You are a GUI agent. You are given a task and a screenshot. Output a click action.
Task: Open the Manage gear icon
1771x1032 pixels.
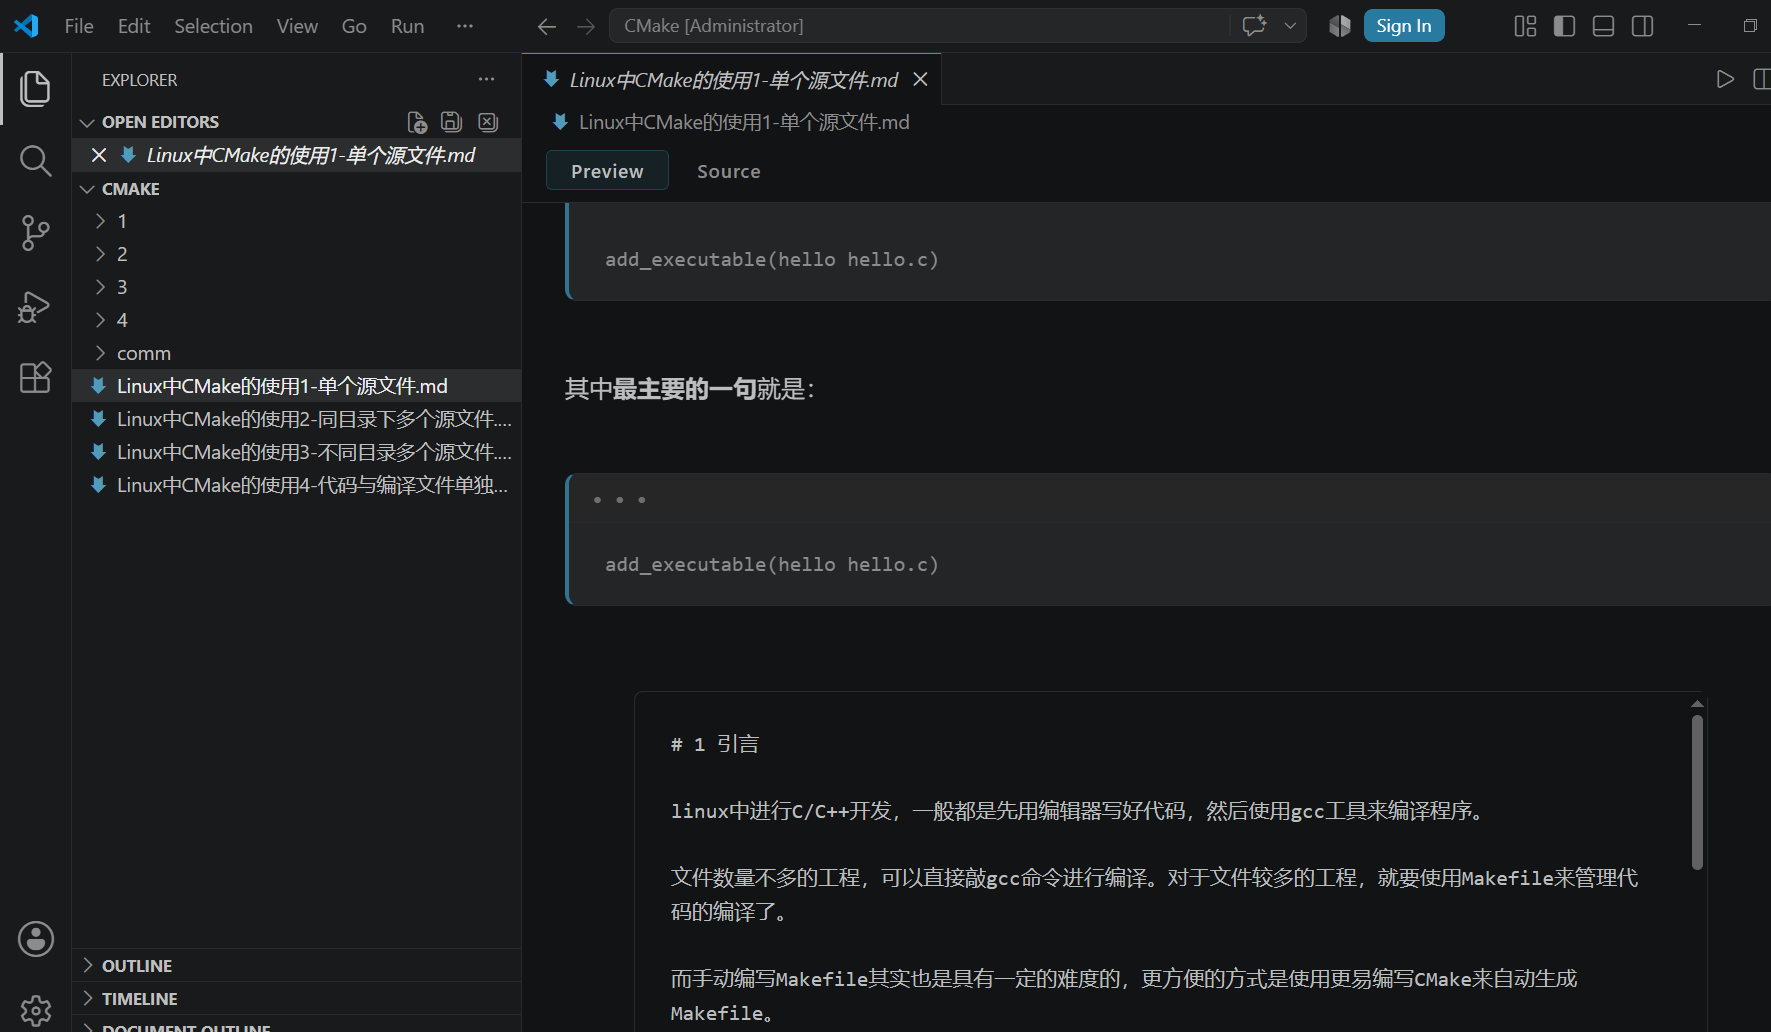[35, 1010]
